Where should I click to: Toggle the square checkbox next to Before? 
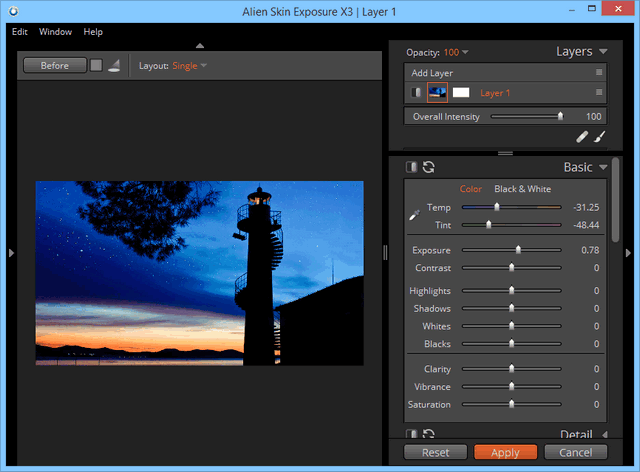(x=96, y=66)
